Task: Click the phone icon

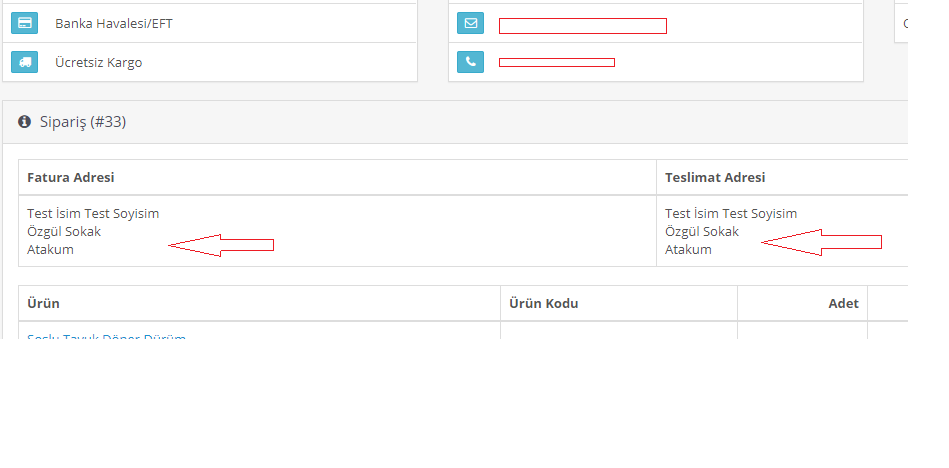Action: pyautogui.click(x=470, y=62)
